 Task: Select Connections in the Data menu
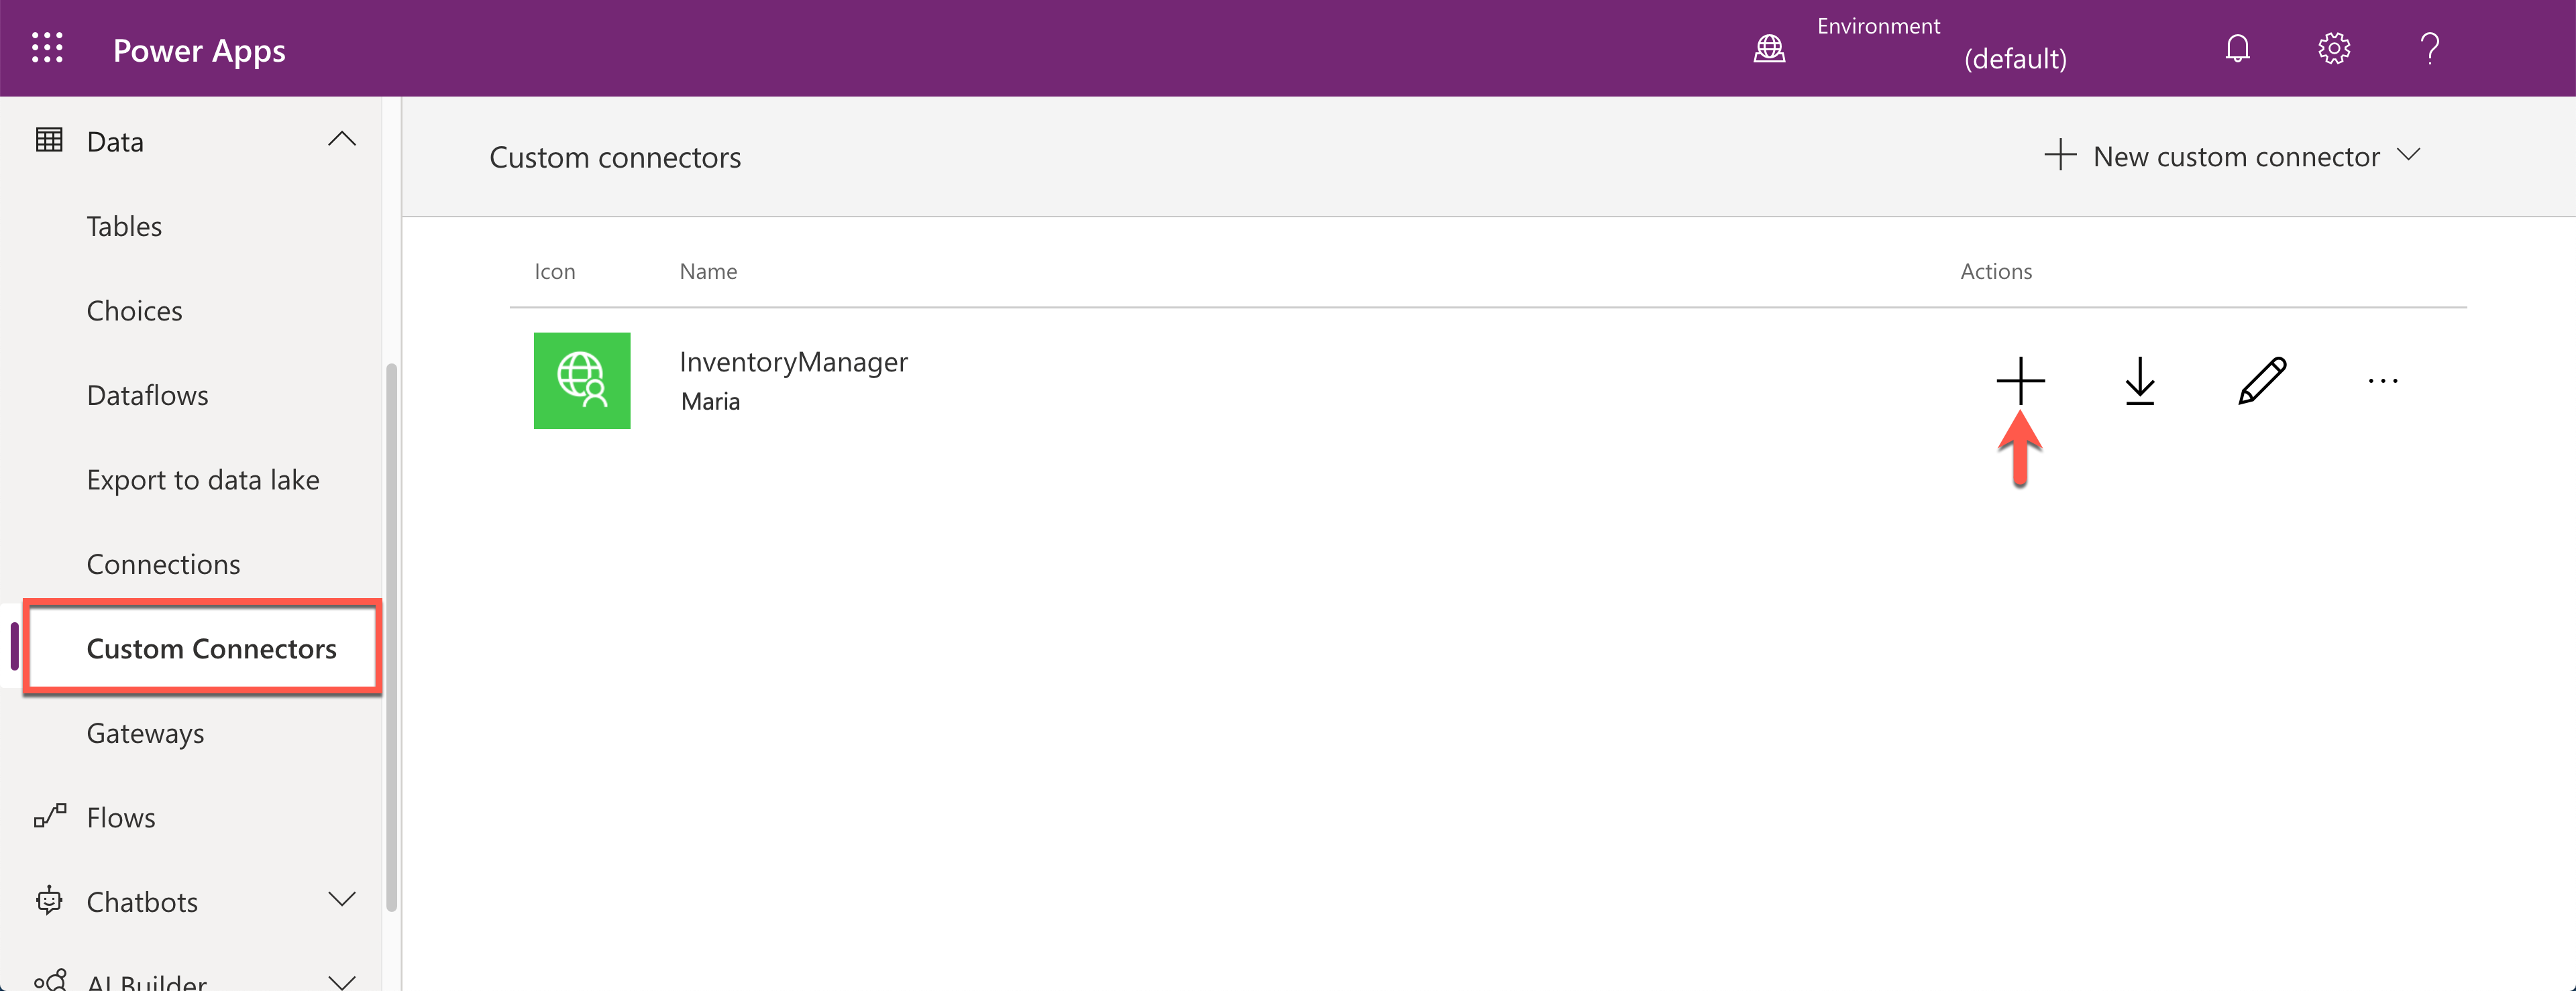[x=163, y=564]
